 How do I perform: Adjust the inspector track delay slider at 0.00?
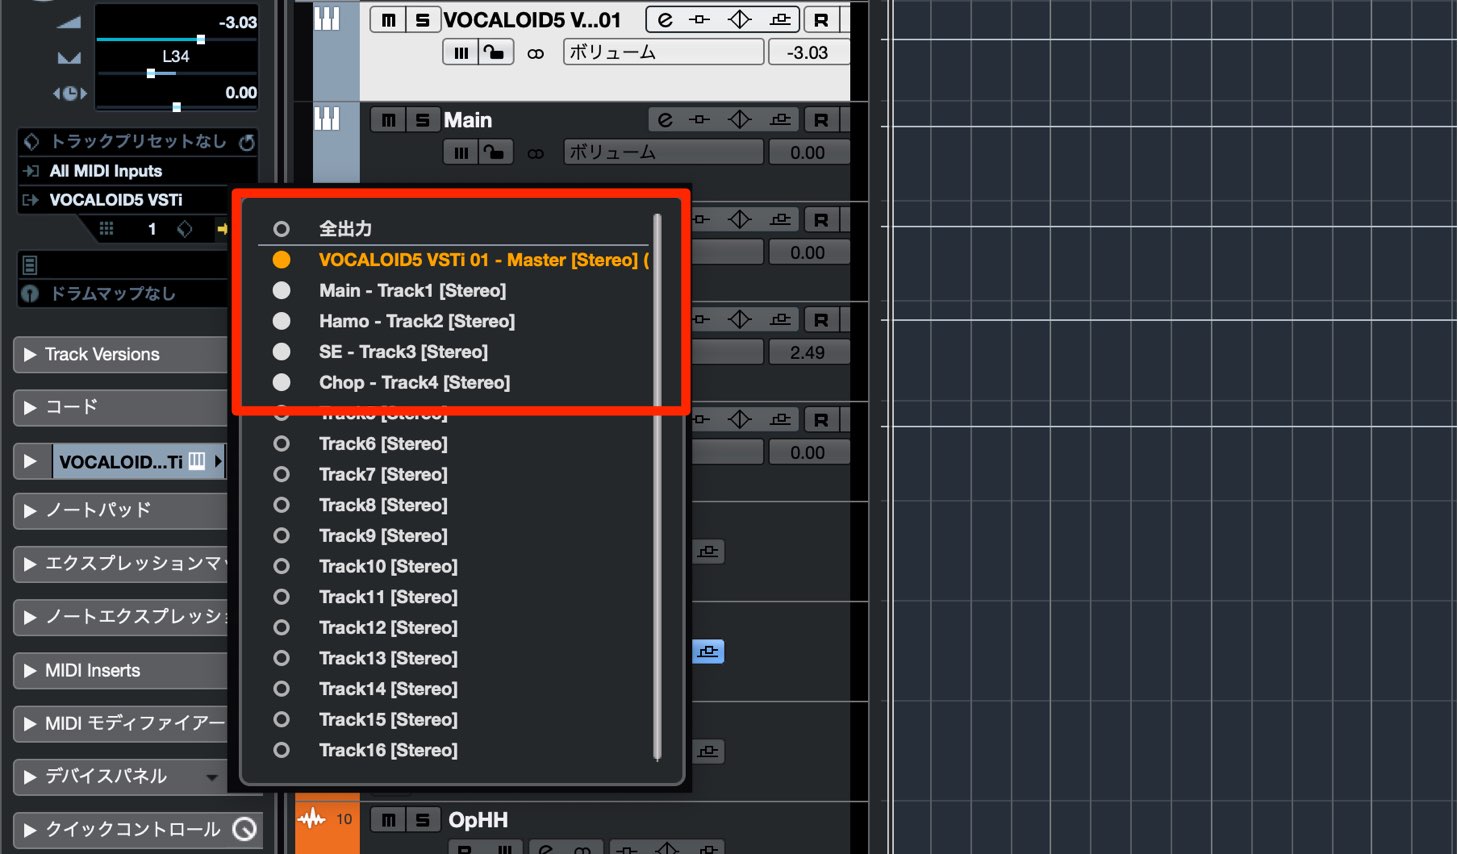pos(177,106)
